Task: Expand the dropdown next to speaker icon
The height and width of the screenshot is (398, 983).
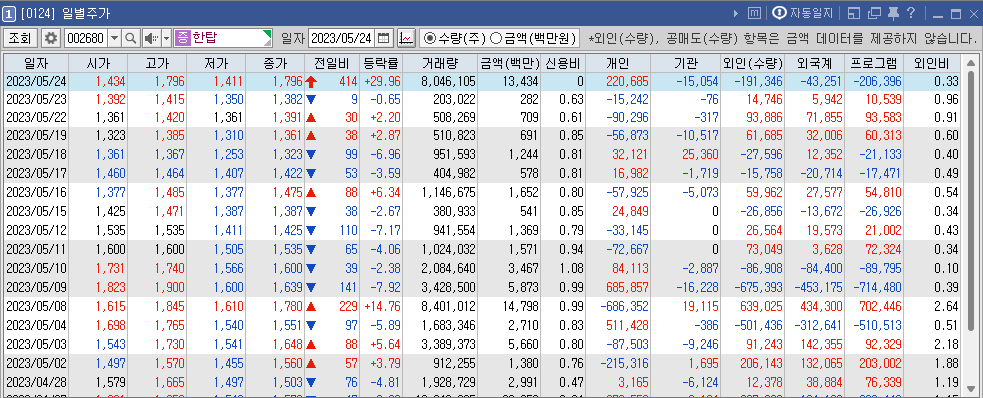Action: point(166,38)
